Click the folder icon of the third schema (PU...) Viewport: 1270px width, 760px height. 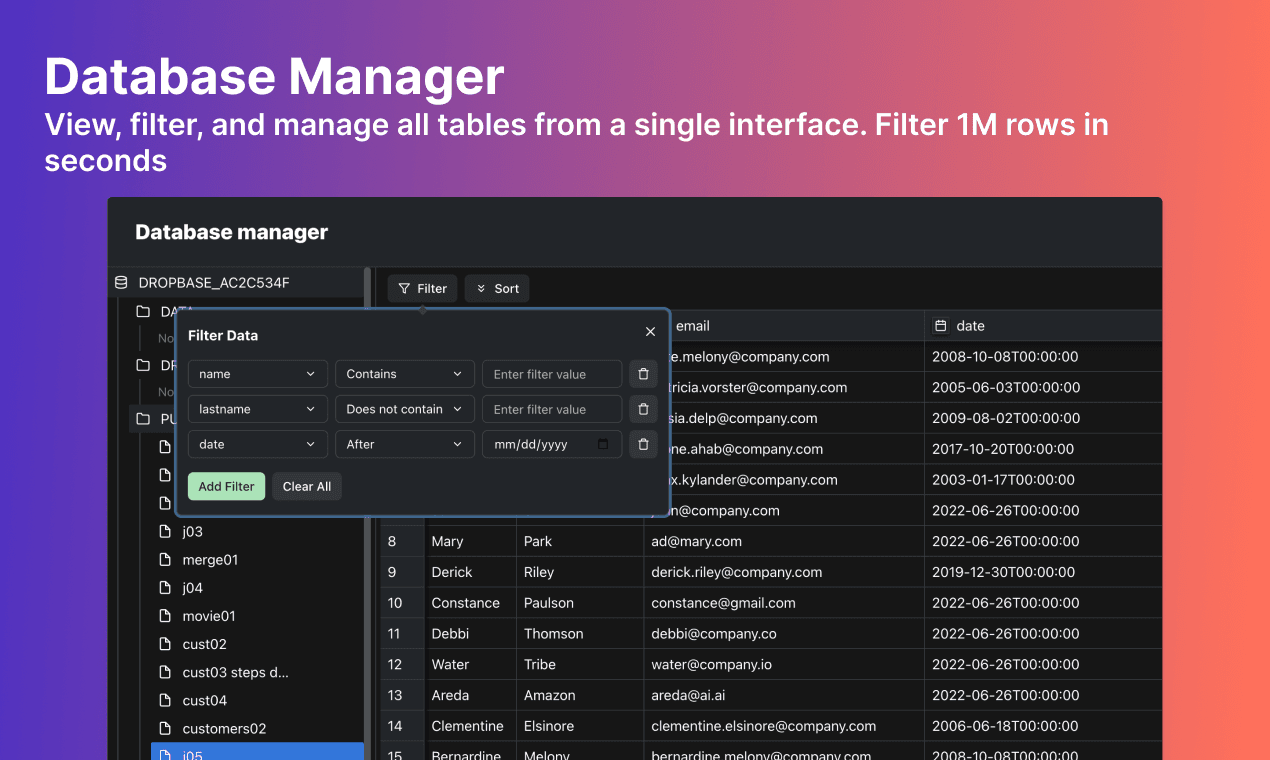(x=143, y=419)
